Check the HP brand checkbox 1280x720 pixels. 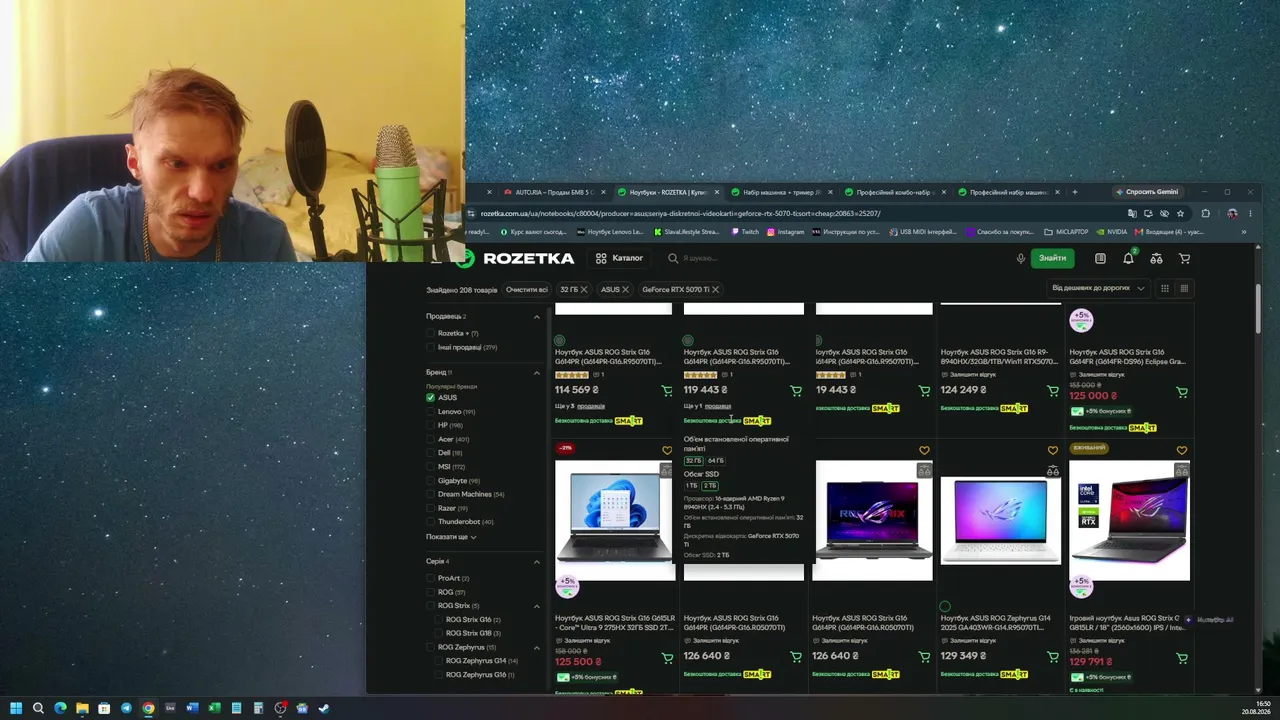click(x=431, y=425)
